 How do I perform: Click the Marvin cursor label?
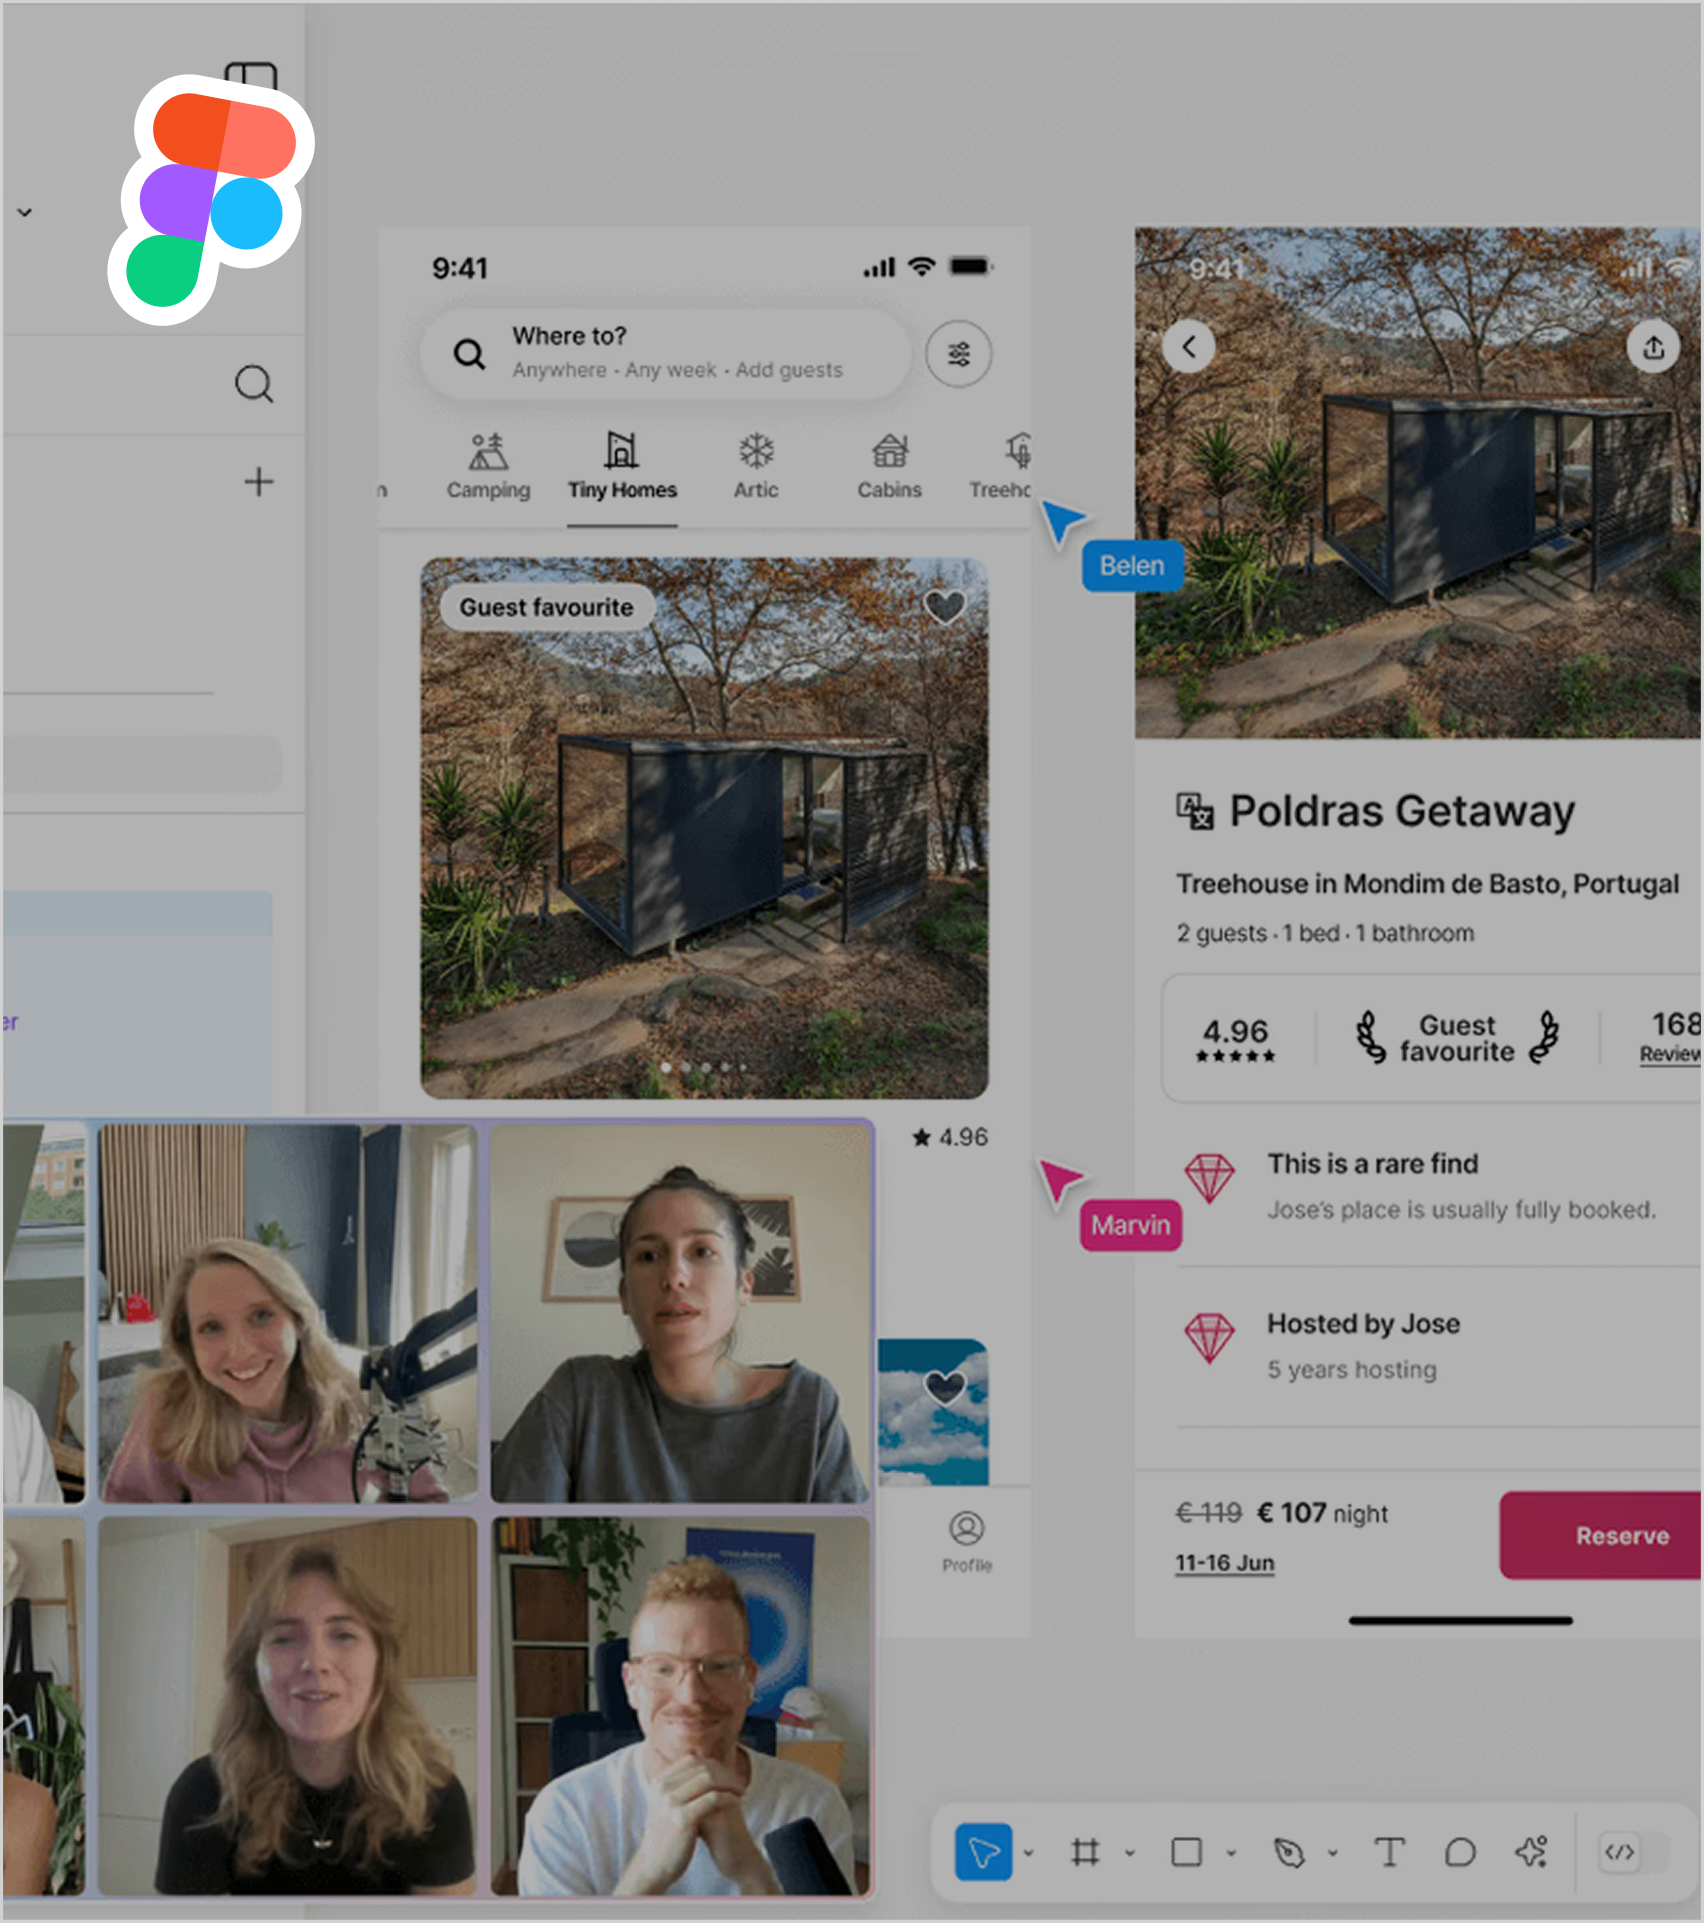tap(1131, 1225)
